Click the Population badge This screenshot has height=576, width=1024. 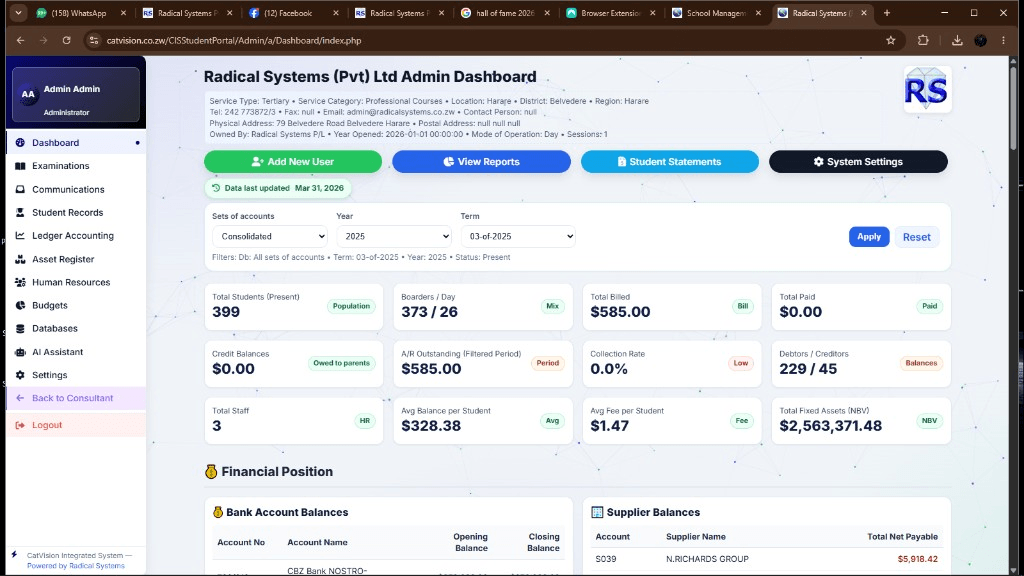point(351,306)
